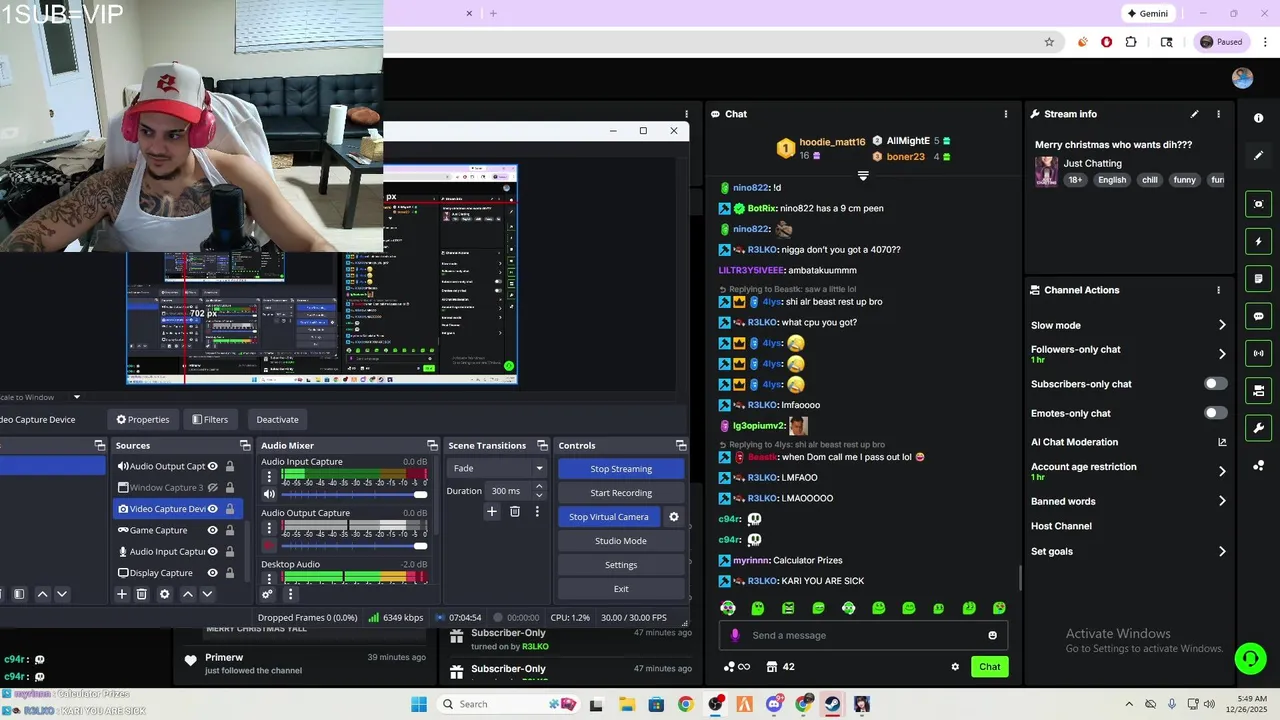This screenshot has height=720, width=1280.
Task: Bookmark page with star icon
Action: (x=1049, y=42)
